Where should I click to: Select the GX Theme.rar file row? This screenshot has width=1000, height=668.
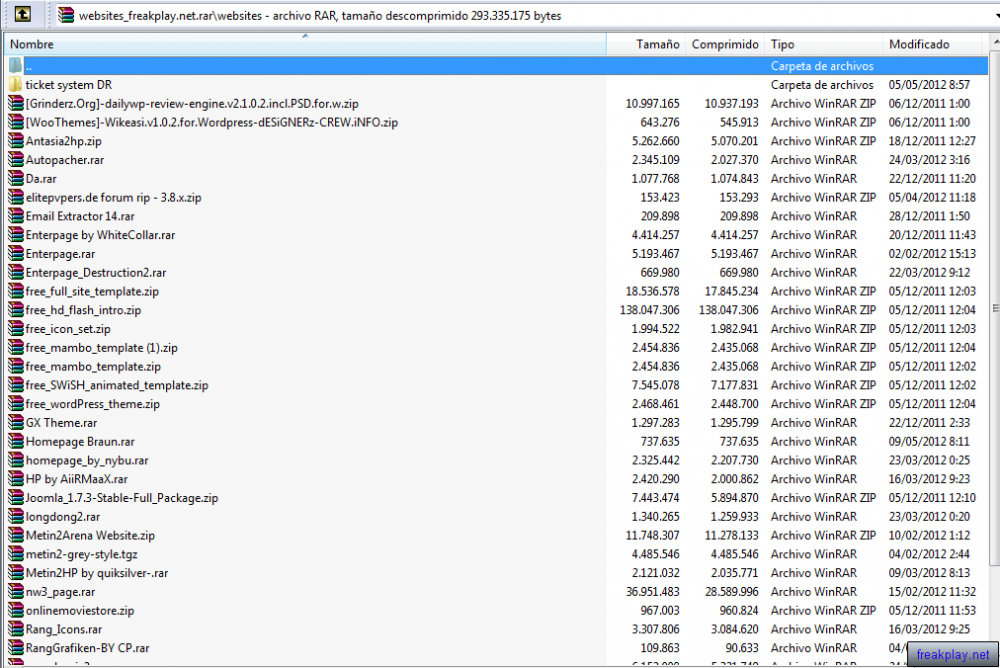point(496,422)
